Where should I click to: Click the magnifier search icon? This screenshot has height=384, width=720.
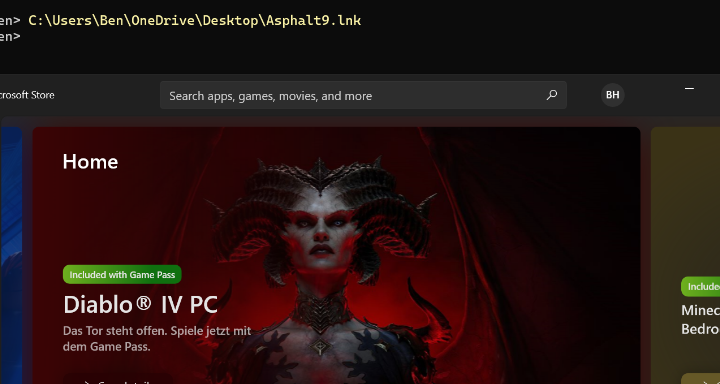[551, 95]
